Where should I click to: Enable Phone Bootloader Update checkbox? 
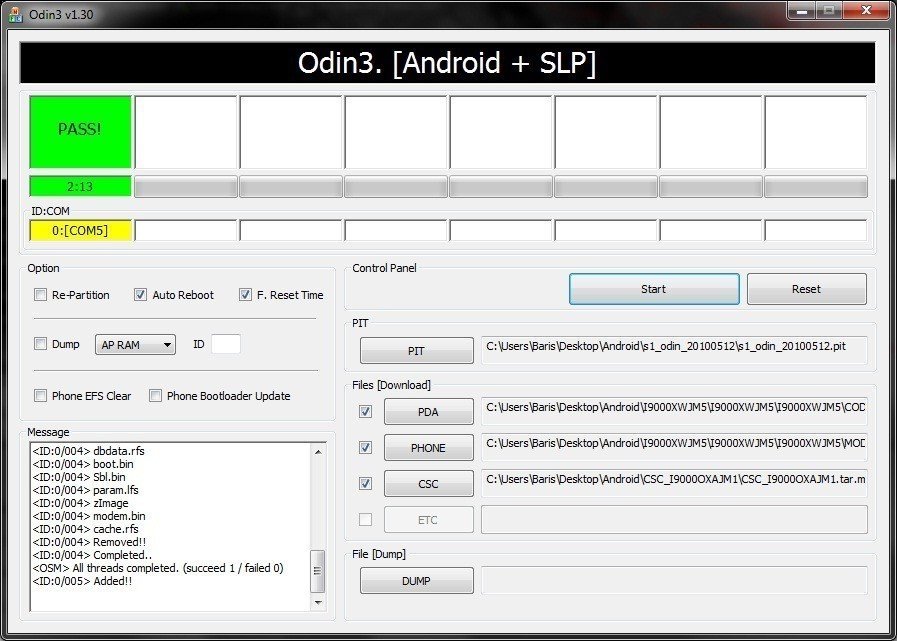155,396
